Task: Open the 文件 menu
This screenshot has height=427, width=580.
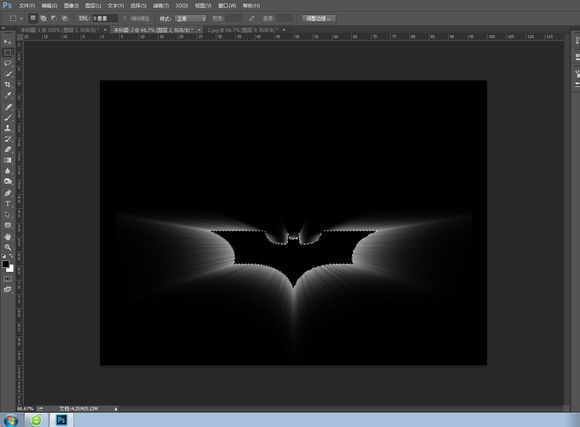Action: click(27, 6)
